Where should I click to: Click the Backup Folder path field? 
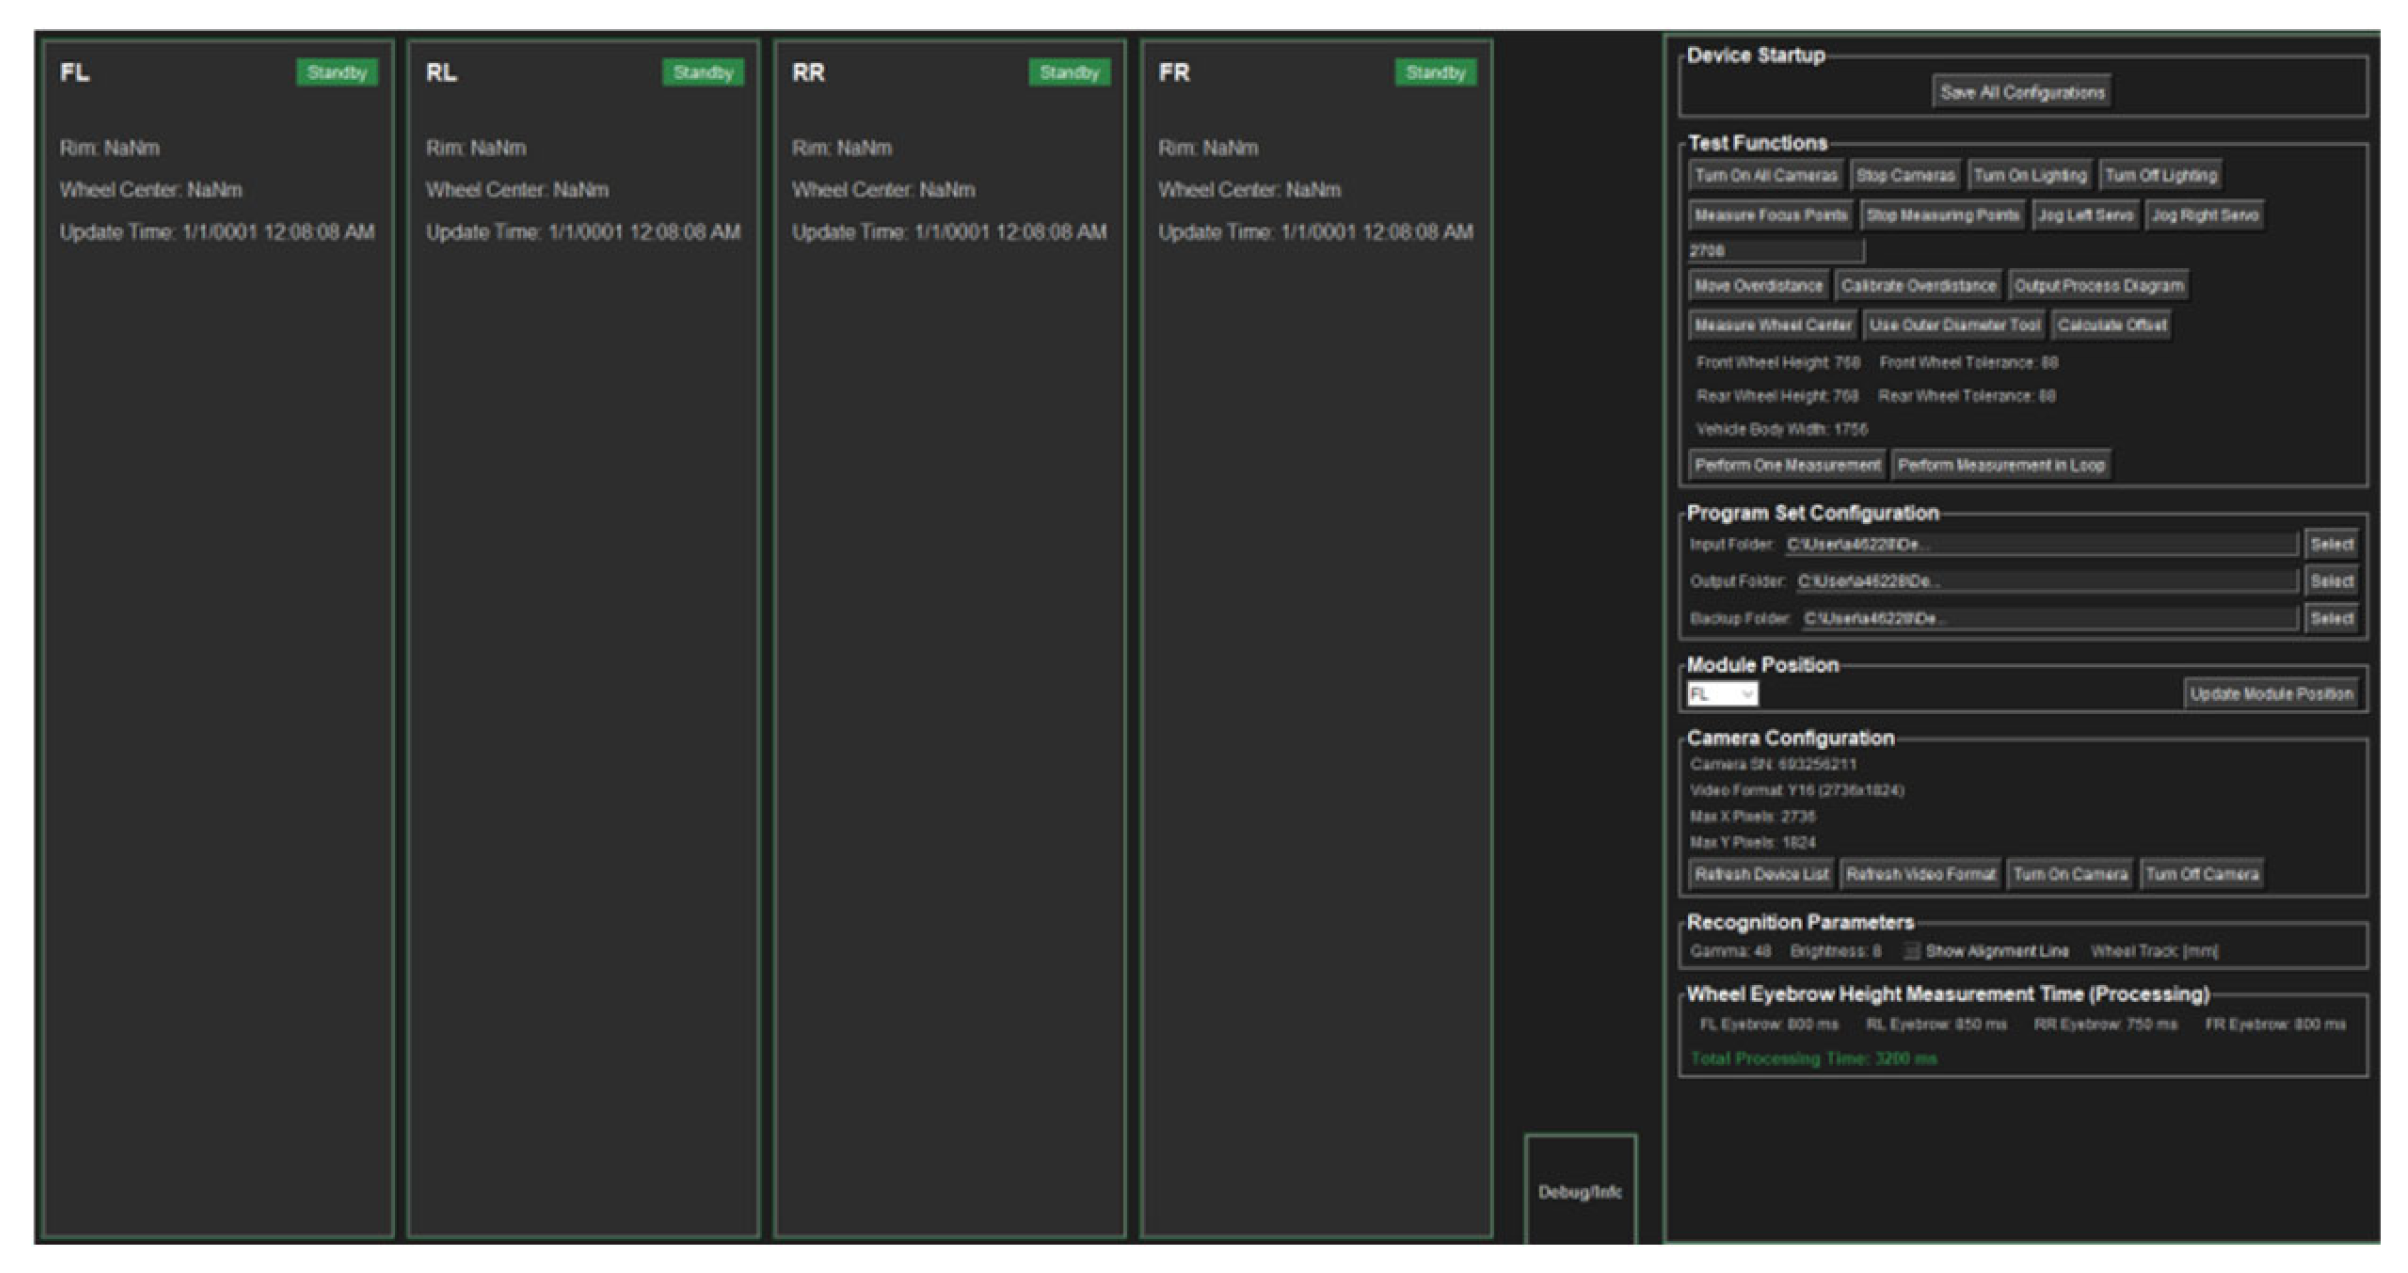[2048, 619]
